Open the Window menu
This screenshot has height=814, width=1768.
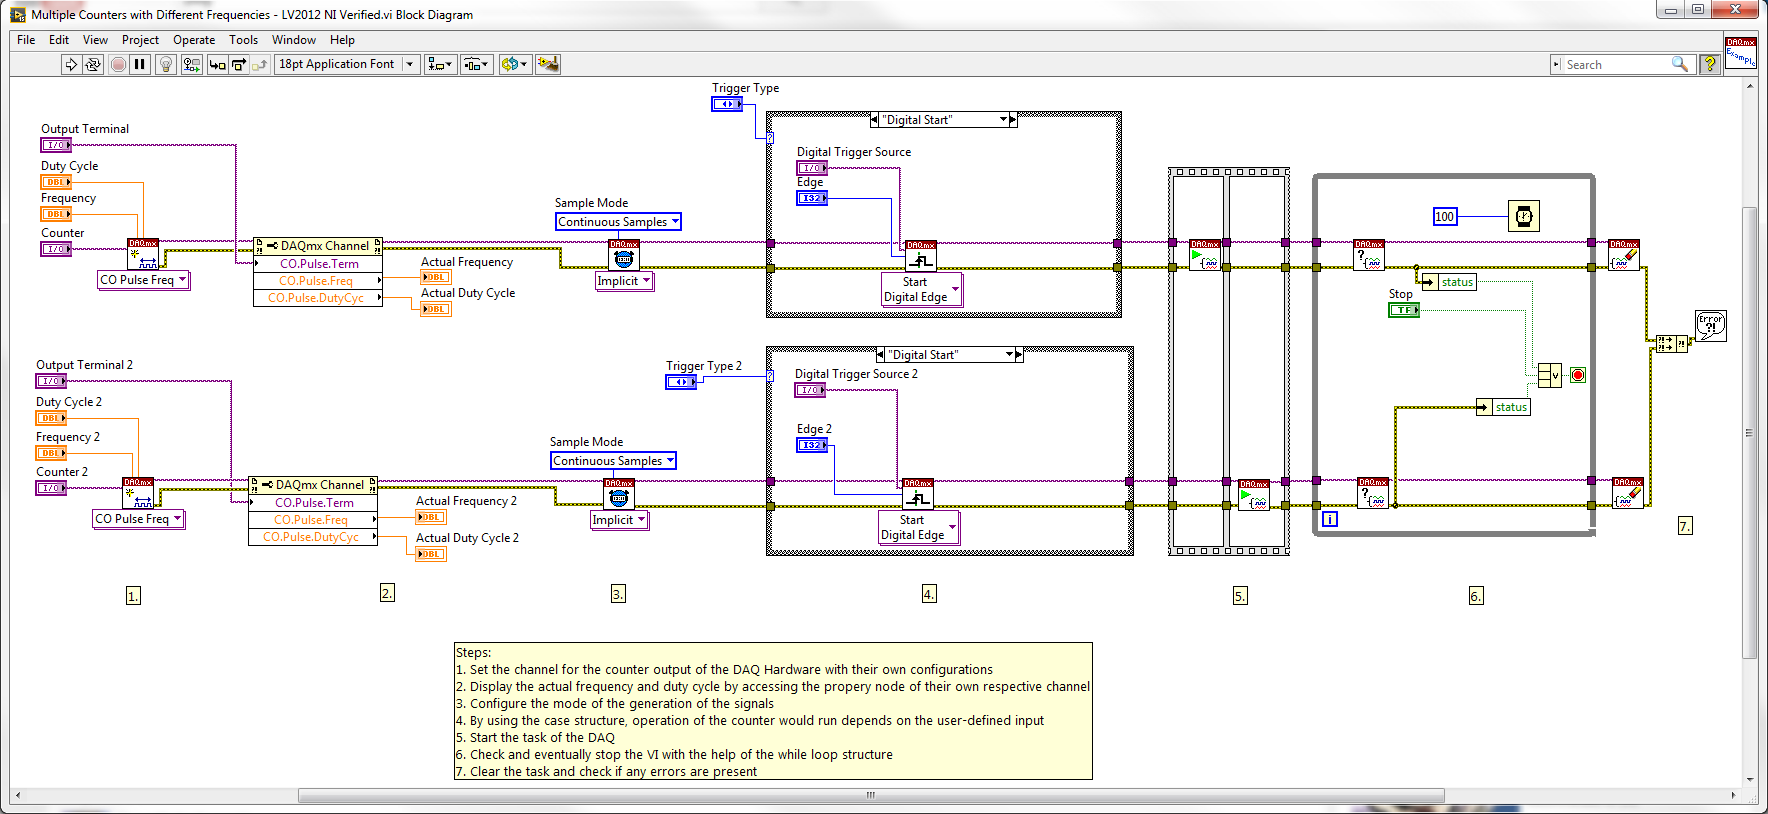pos(294,40)
